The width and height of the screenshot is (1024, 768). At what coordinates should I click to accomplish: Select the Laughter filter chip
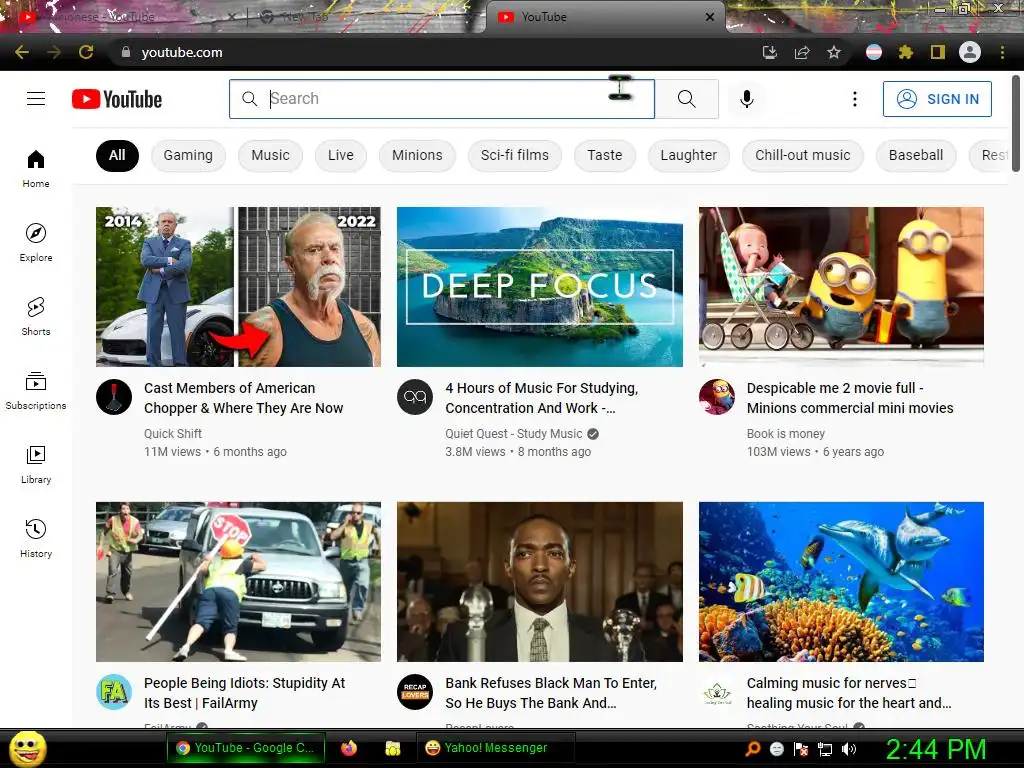[688, 155]
